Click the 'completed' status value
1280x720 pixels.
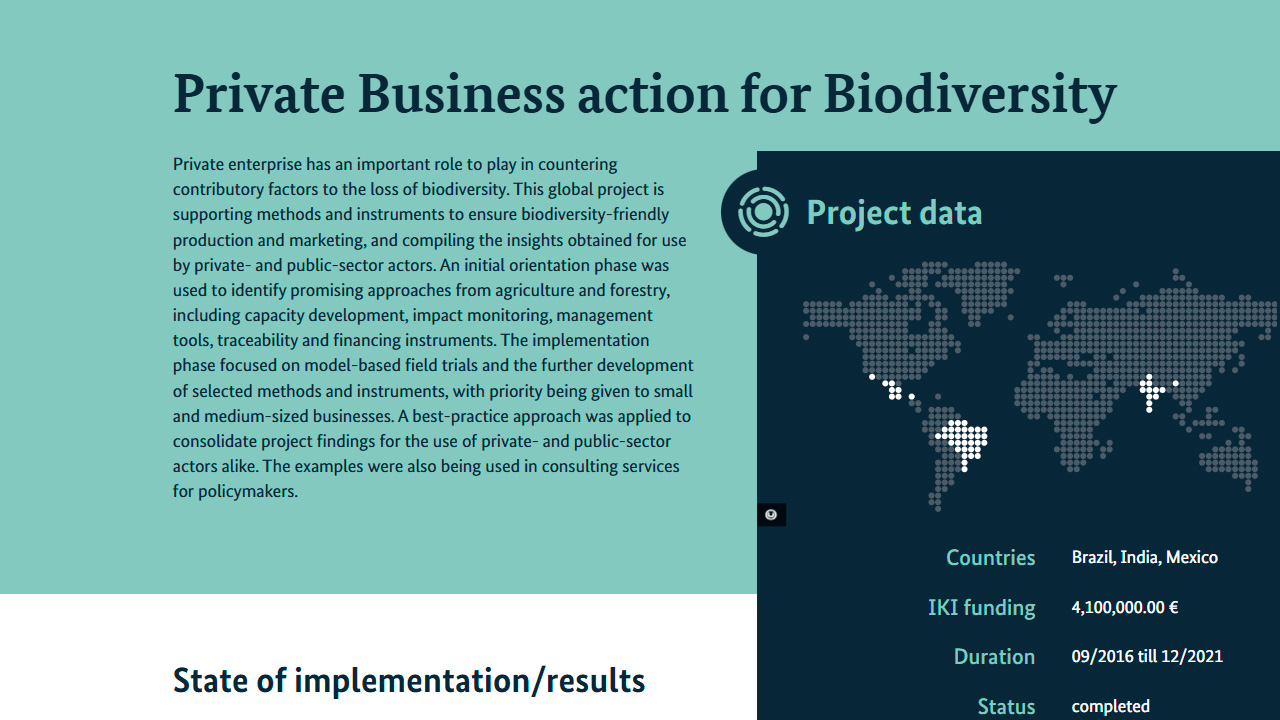pyautogui.click(x=1110, y=706)
